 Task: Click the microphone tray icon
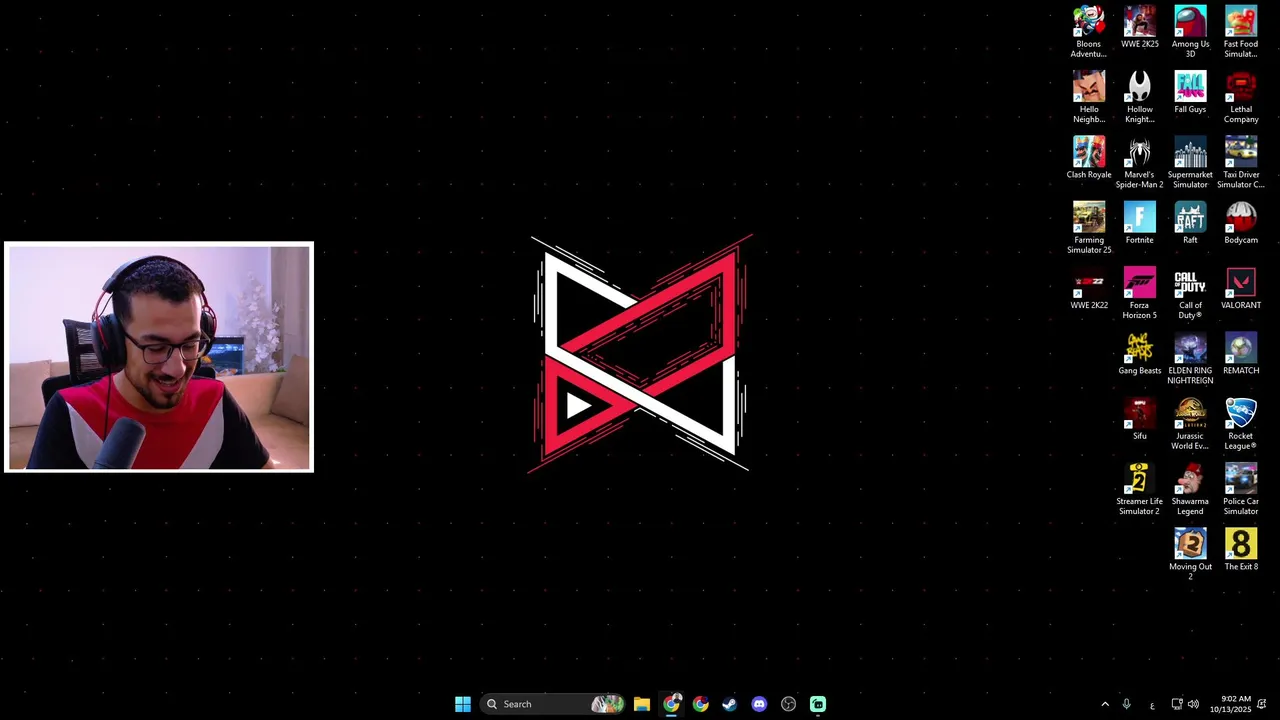[1127, 705]
